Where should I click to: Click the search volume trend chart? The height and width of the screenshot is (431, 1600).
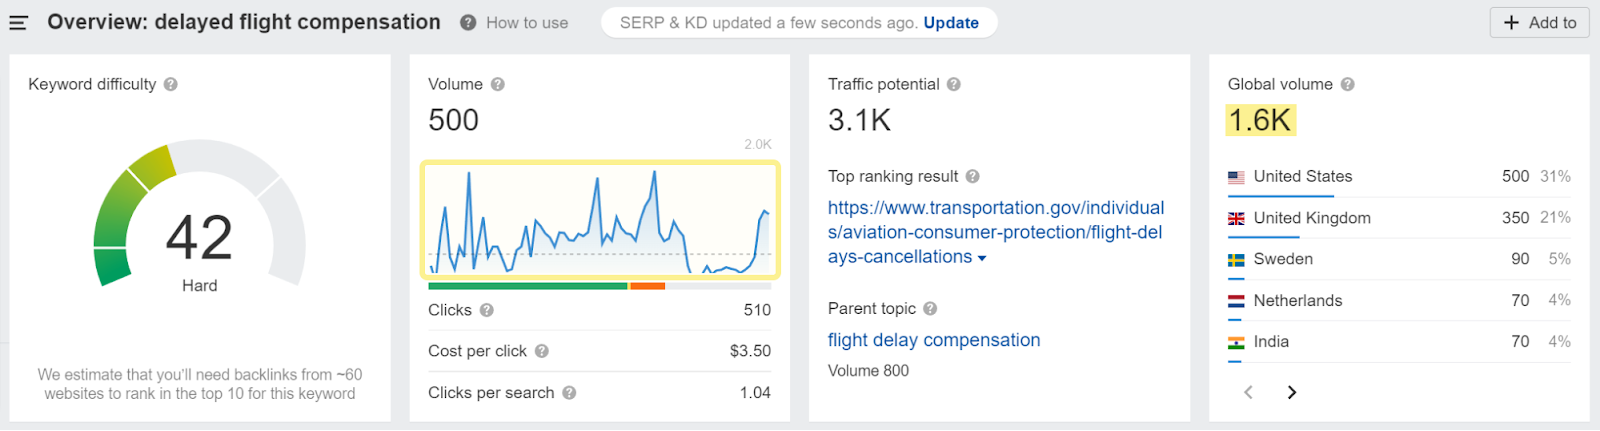coord(600,219)
